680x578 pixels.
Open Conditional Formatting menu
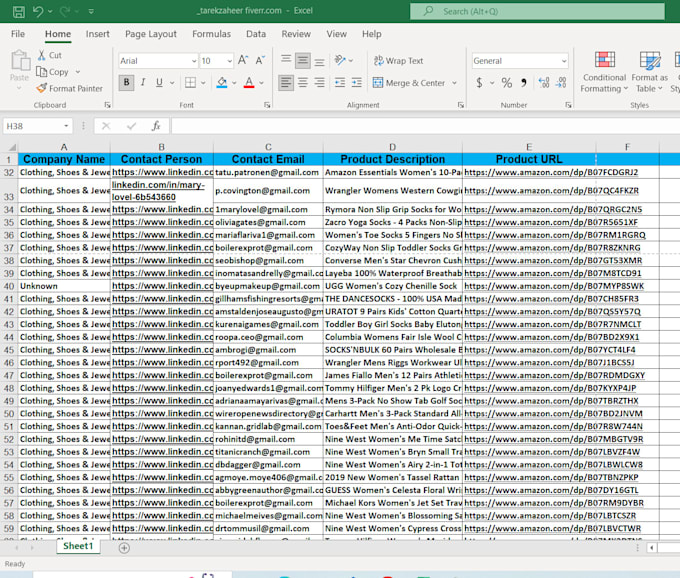[x=604, y=72]
